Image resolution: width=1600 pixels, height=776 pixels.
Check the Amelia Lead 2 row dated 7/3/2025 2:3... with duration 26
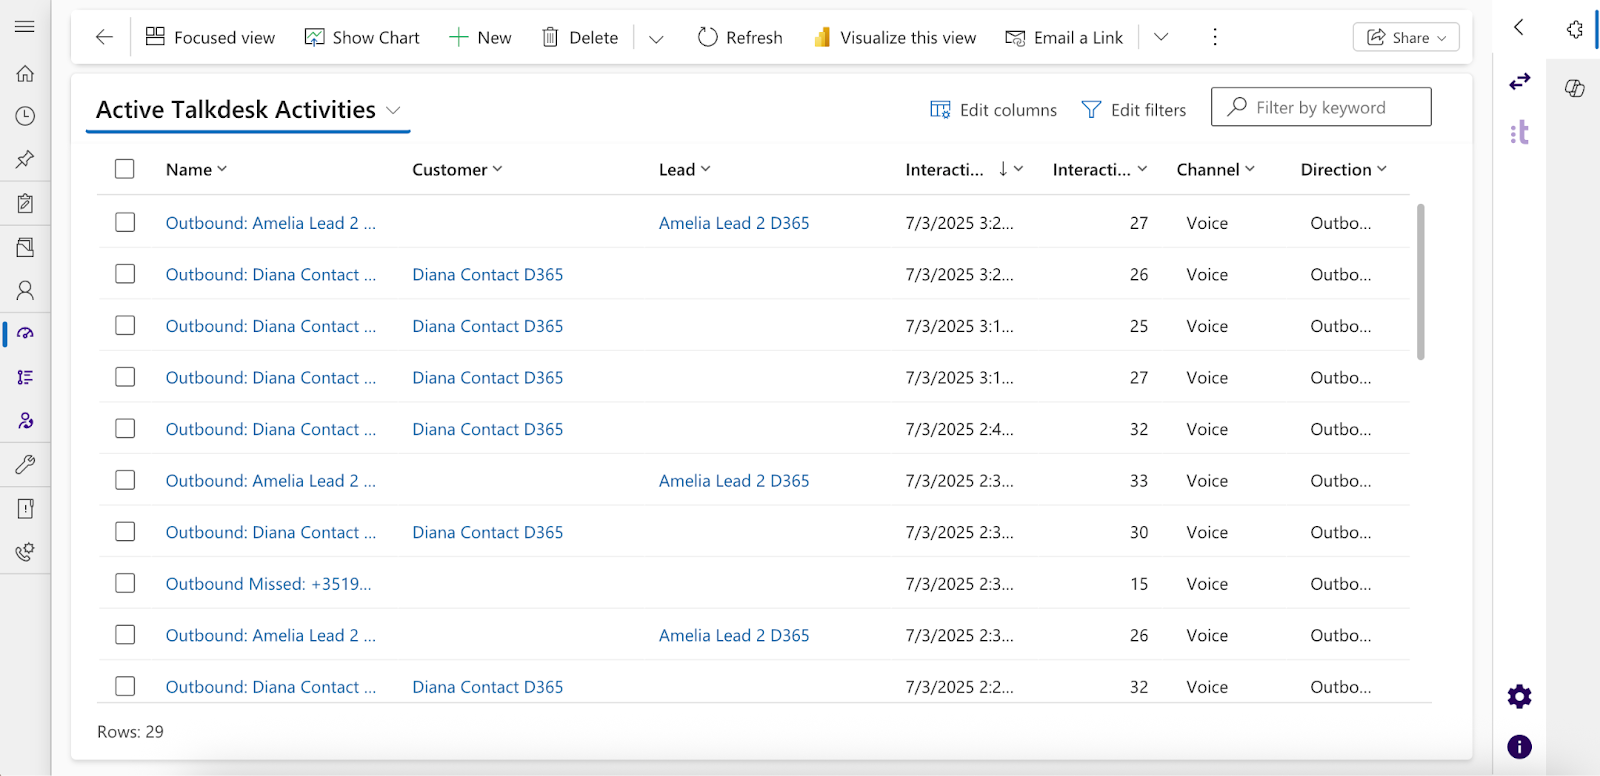tap(125, 634)
